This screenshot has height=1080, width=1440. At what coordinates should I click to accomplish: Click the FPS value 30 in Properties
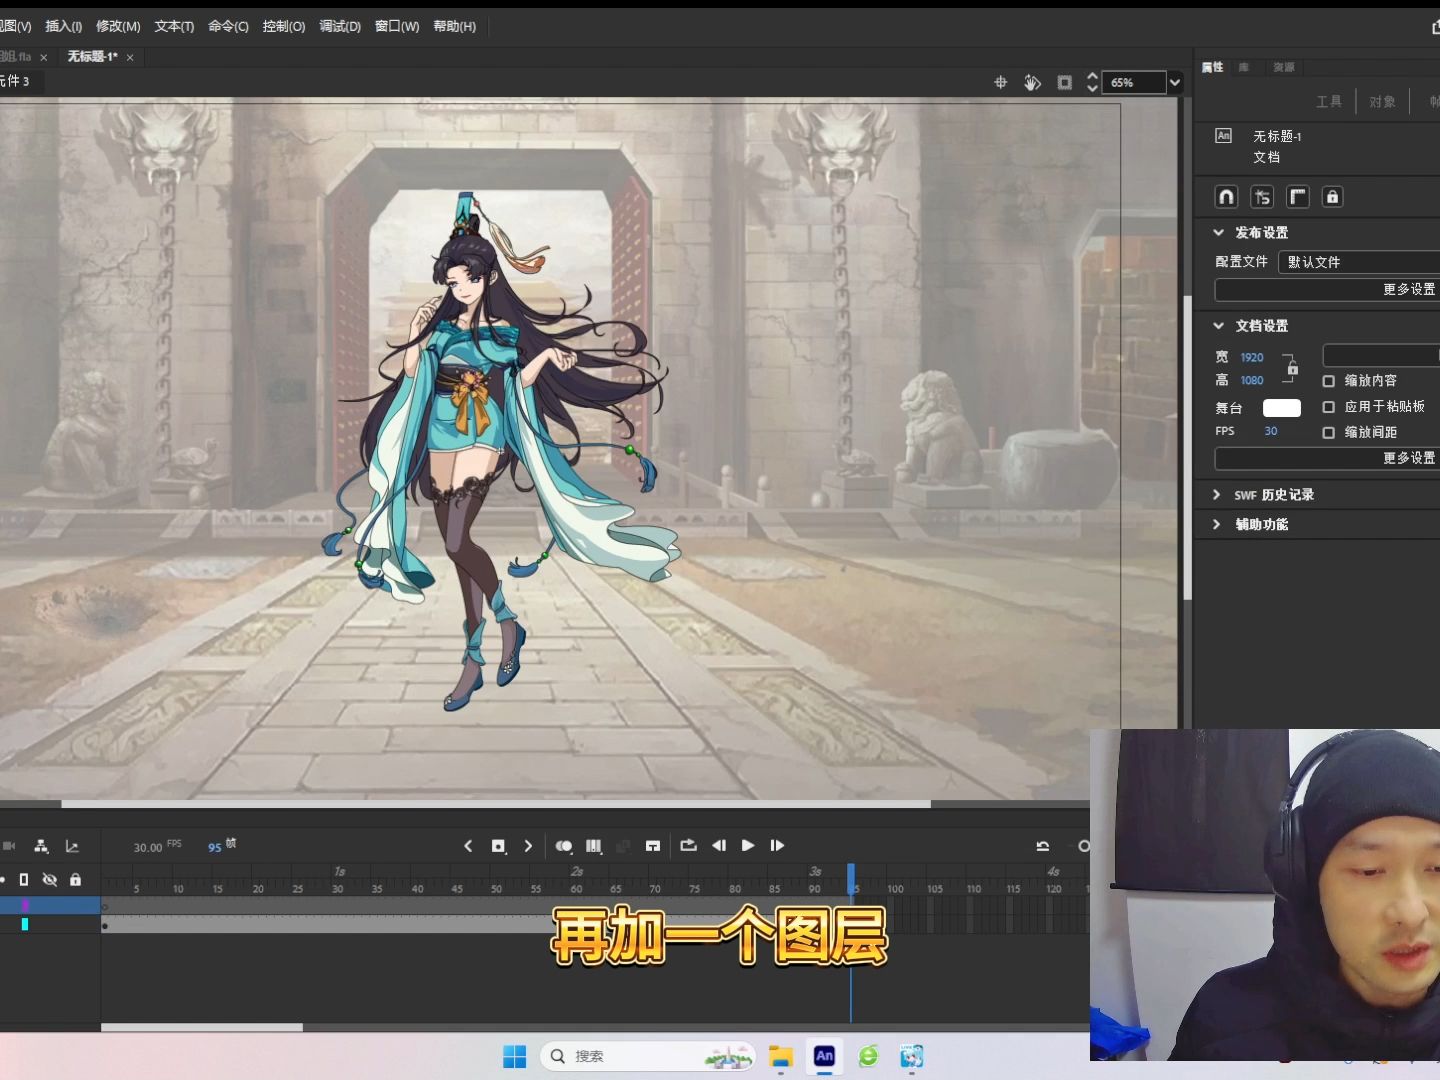click(1271, 431)
